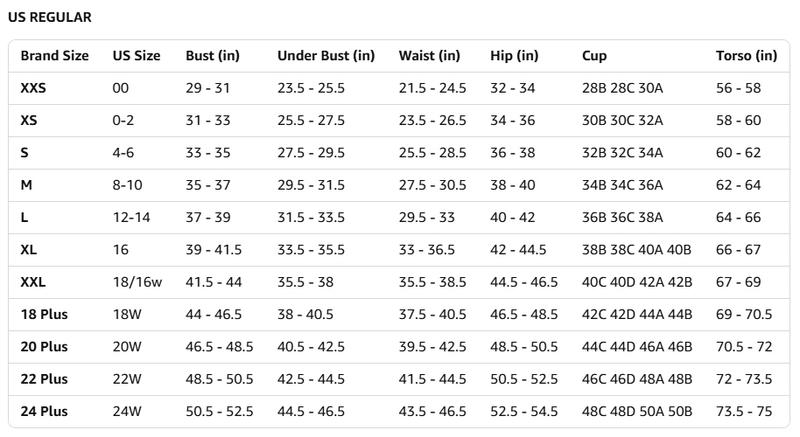
Task: Select the 22W US size cell
Action: 127,379
